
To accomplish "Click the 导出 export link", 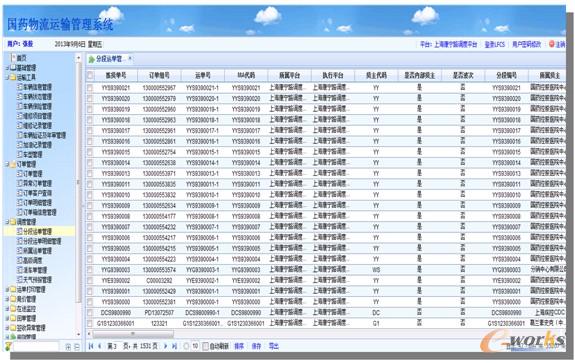I will (x=274, y=346).
